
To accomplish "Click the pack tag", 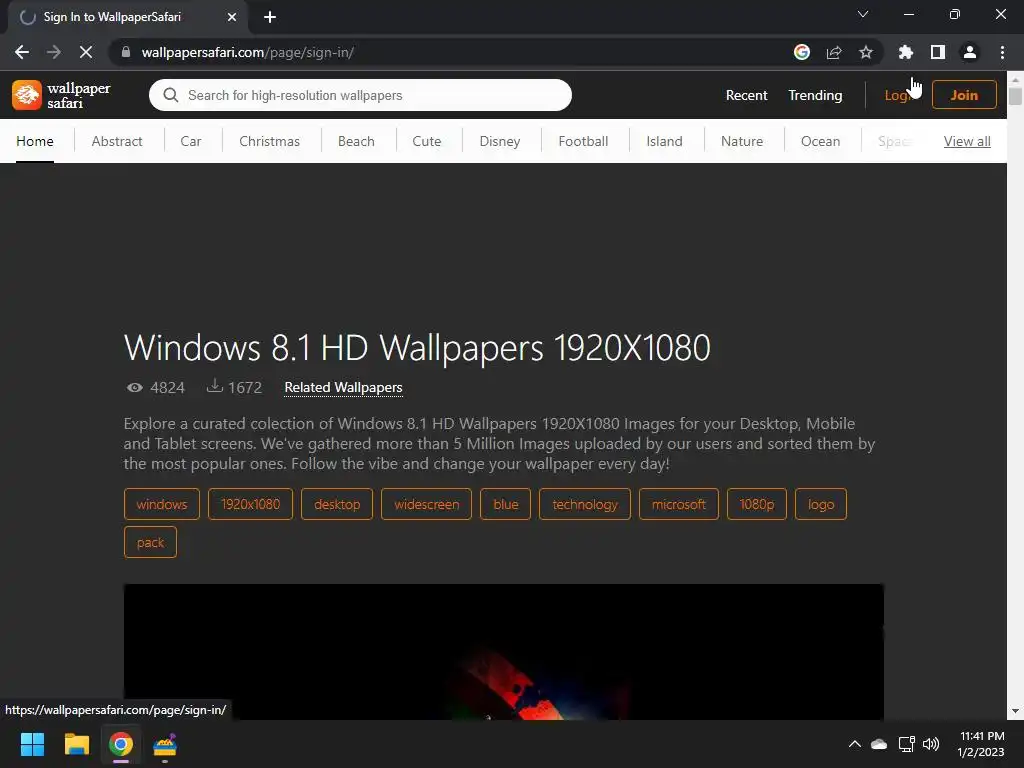I will click(150, 542).
